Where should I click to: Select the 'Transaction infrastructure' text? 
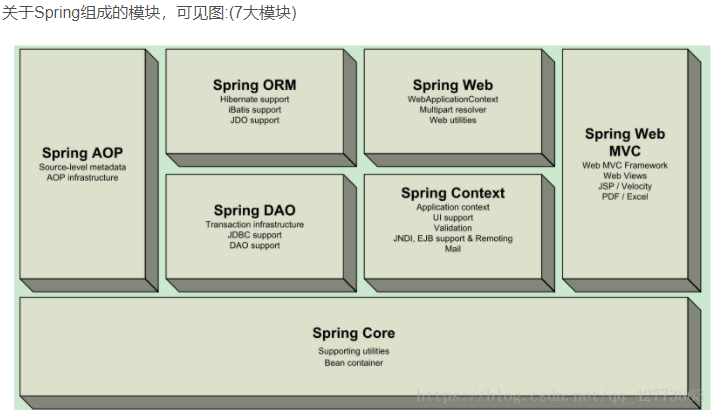[x=254, y=224]
